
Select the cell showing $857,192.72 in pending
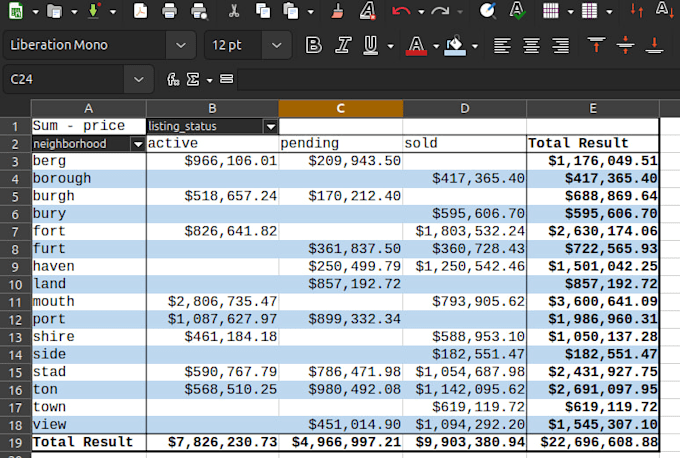click(x=340, y=284)
